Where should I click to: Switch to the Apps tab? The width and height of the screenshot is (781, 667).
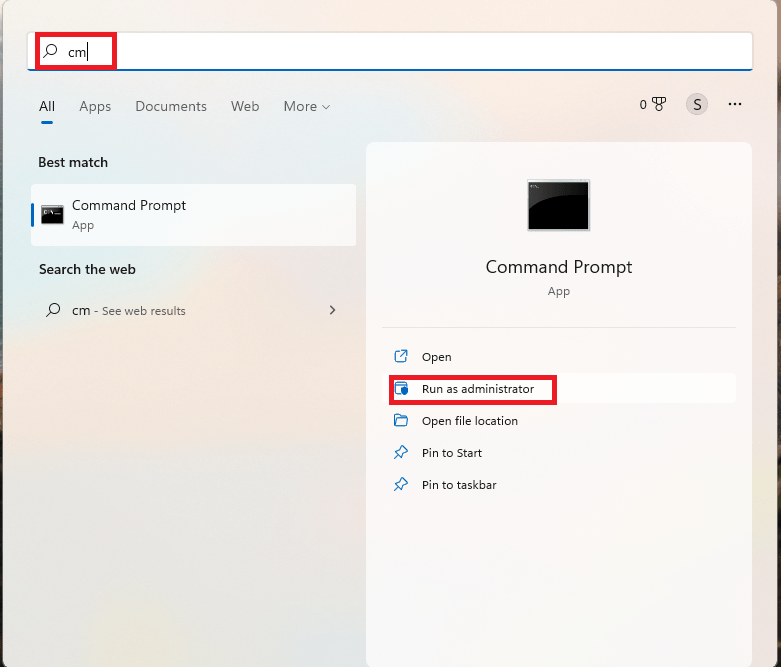tap(95, 106)
